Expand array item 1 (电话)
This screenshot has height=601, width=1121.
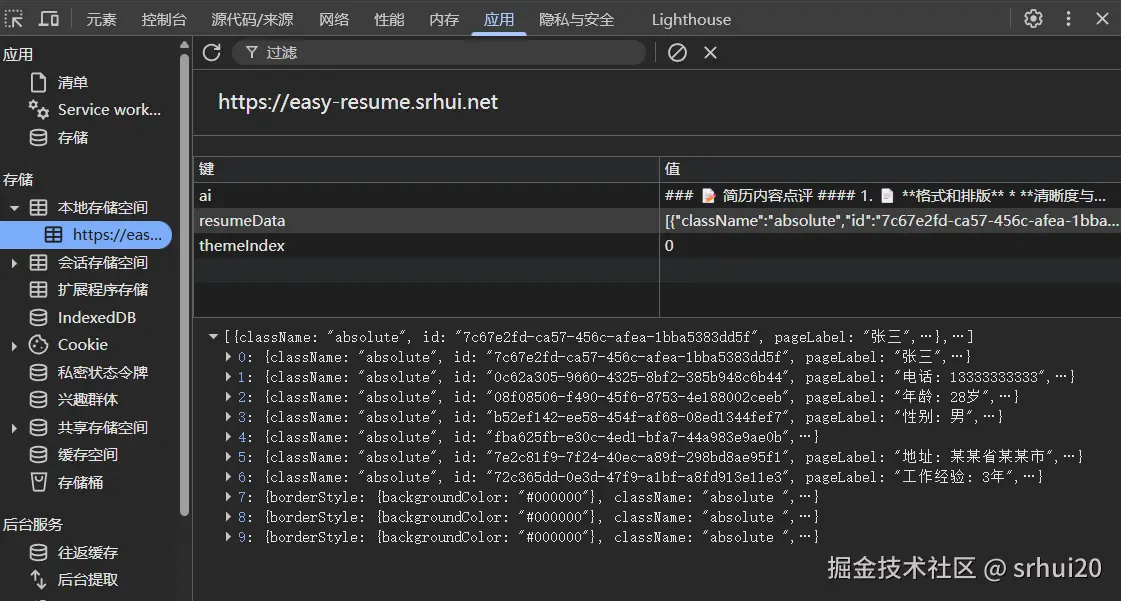click(x=228, y=376)
